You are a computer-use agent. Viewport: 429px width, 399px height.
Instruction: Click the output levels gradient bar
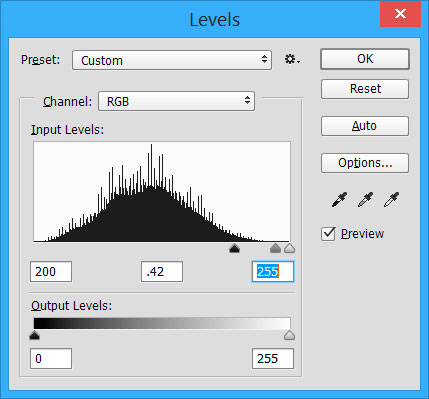162,323
